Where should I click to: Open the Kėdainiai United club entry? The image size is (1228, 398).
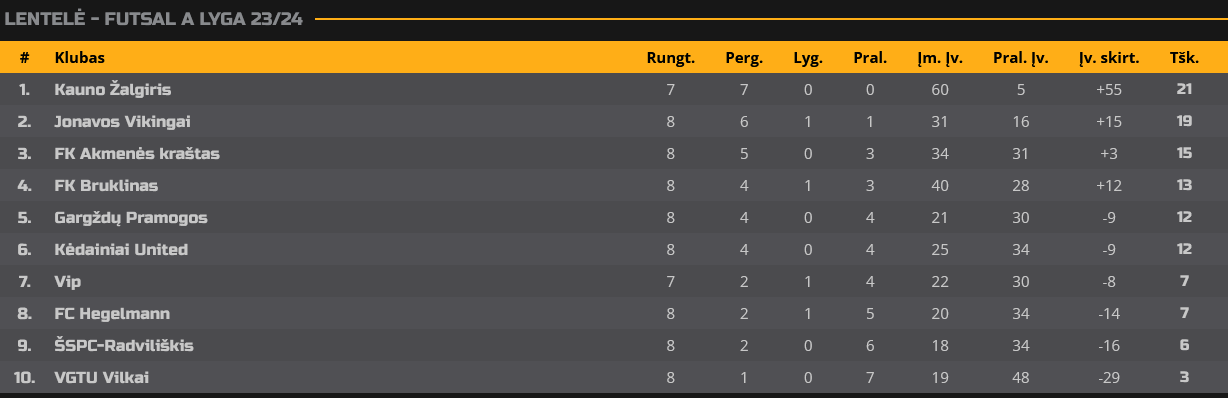tap(121, 249)
